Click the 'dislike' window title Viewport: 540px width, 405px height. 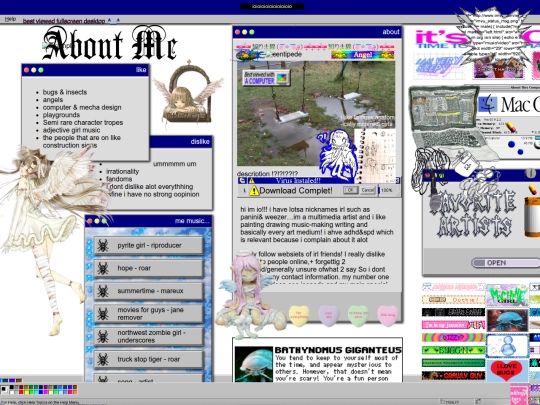click(x=200, y=142)
